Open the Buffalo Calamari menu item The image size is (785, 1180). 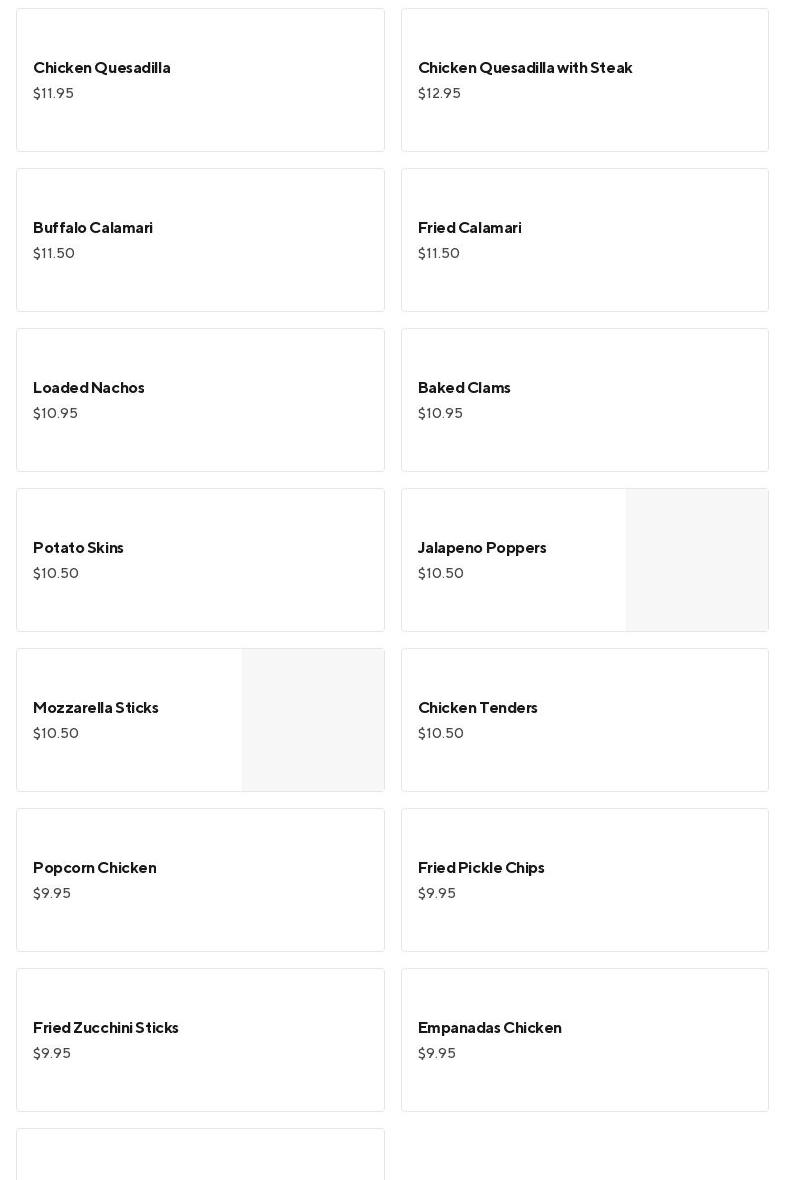pos(200,240)
